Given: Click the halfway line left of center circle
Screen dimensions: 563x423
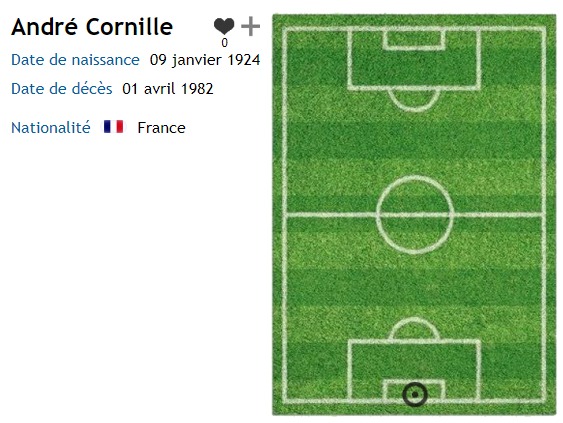Looking at the screenshot, I should click(330, 215).
